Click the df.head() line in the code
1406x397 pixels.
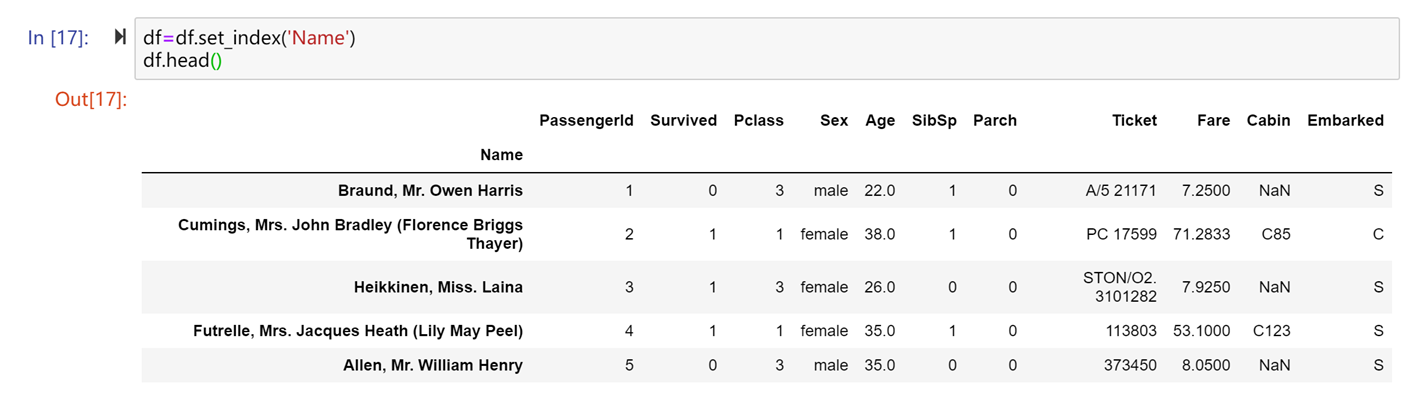(182, 60)
